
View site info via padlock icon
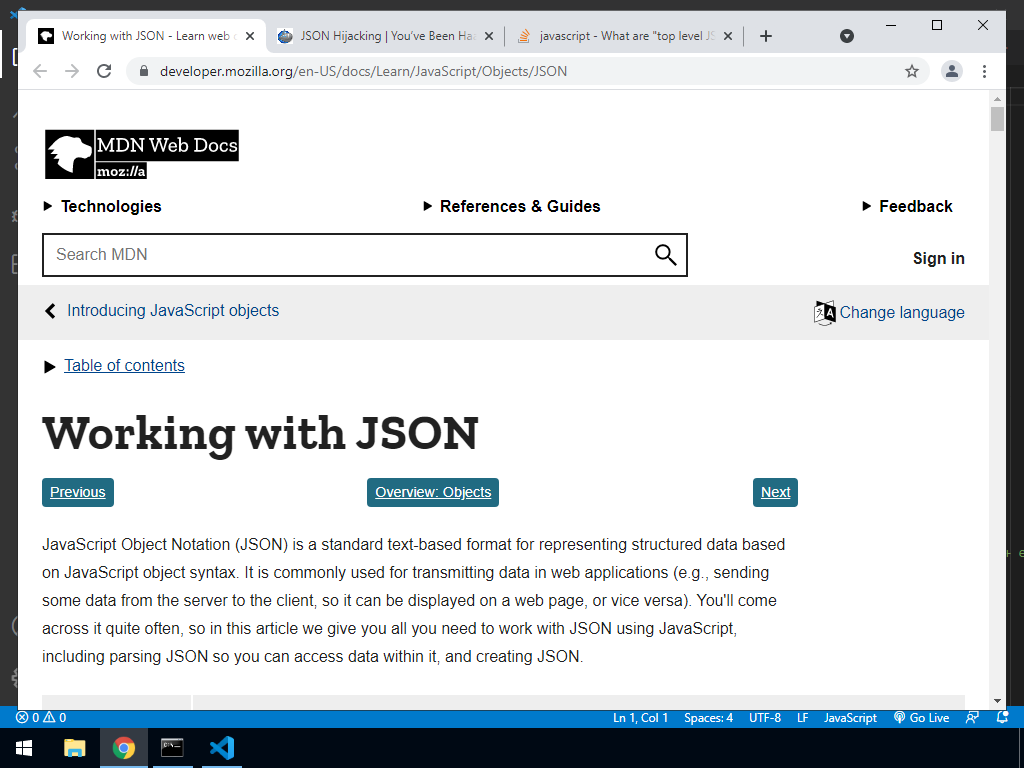[x=144, y=71]
